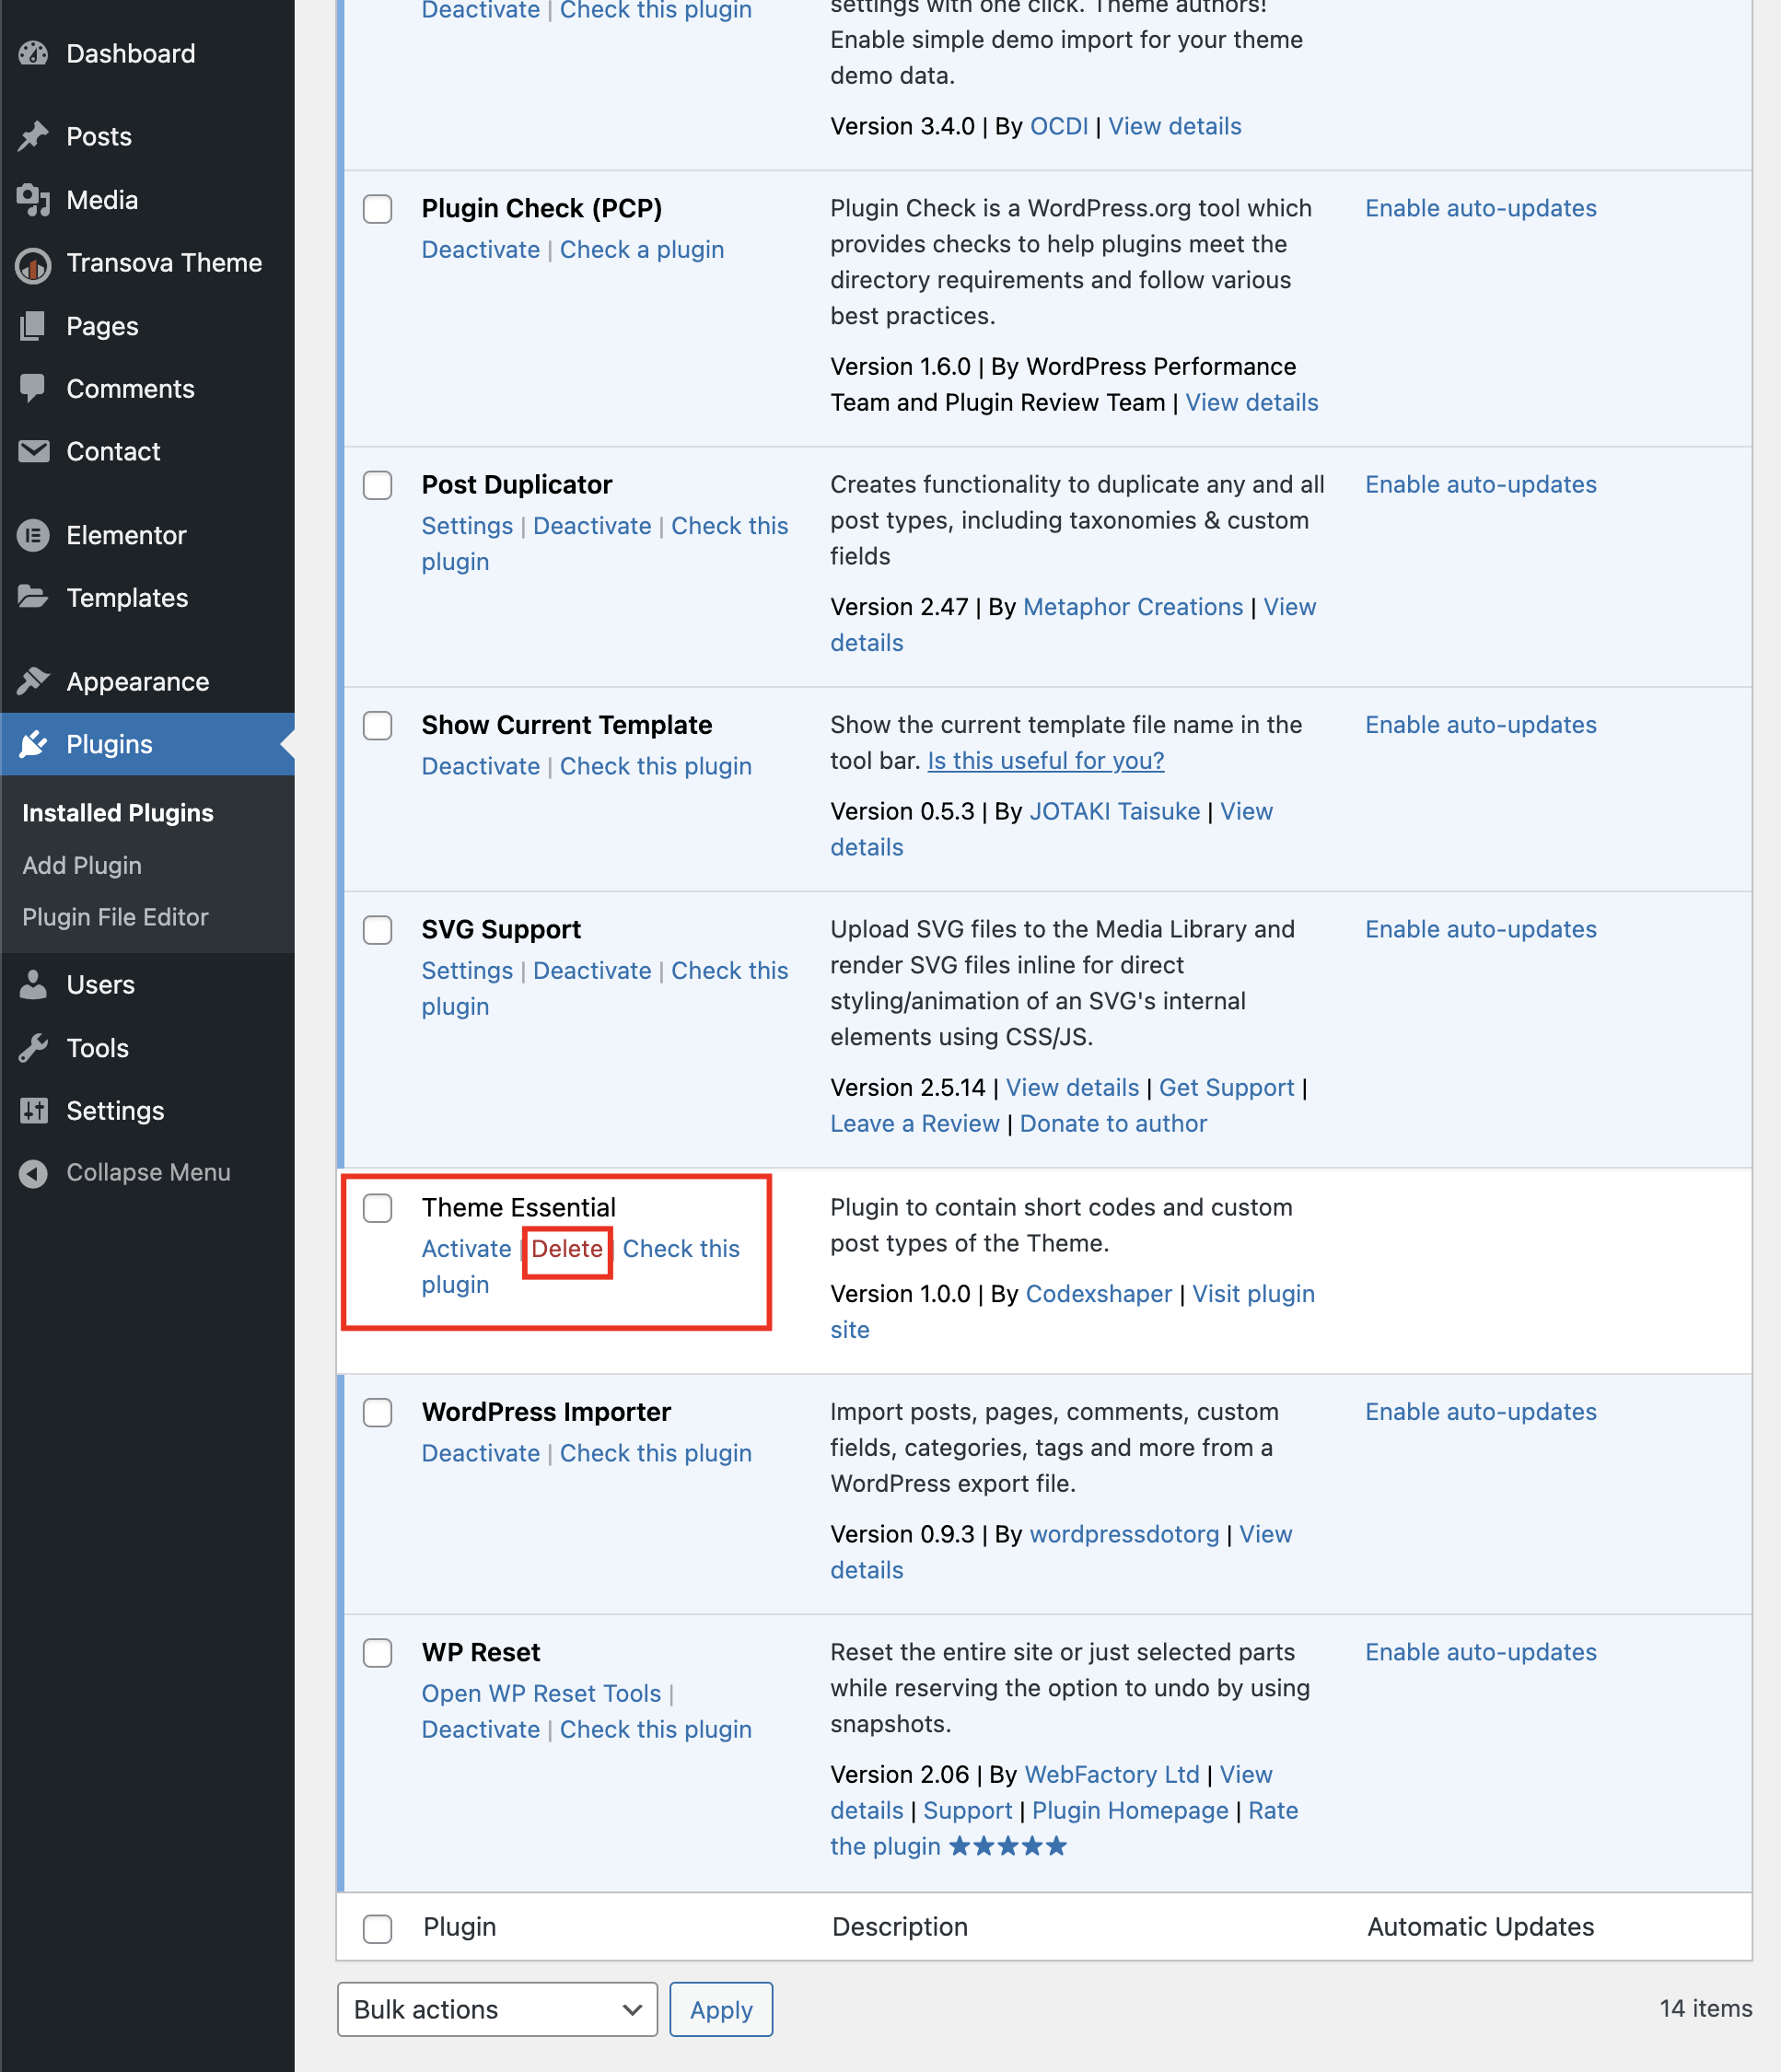Click the Comments bubble icon

(x=33, y=388)
